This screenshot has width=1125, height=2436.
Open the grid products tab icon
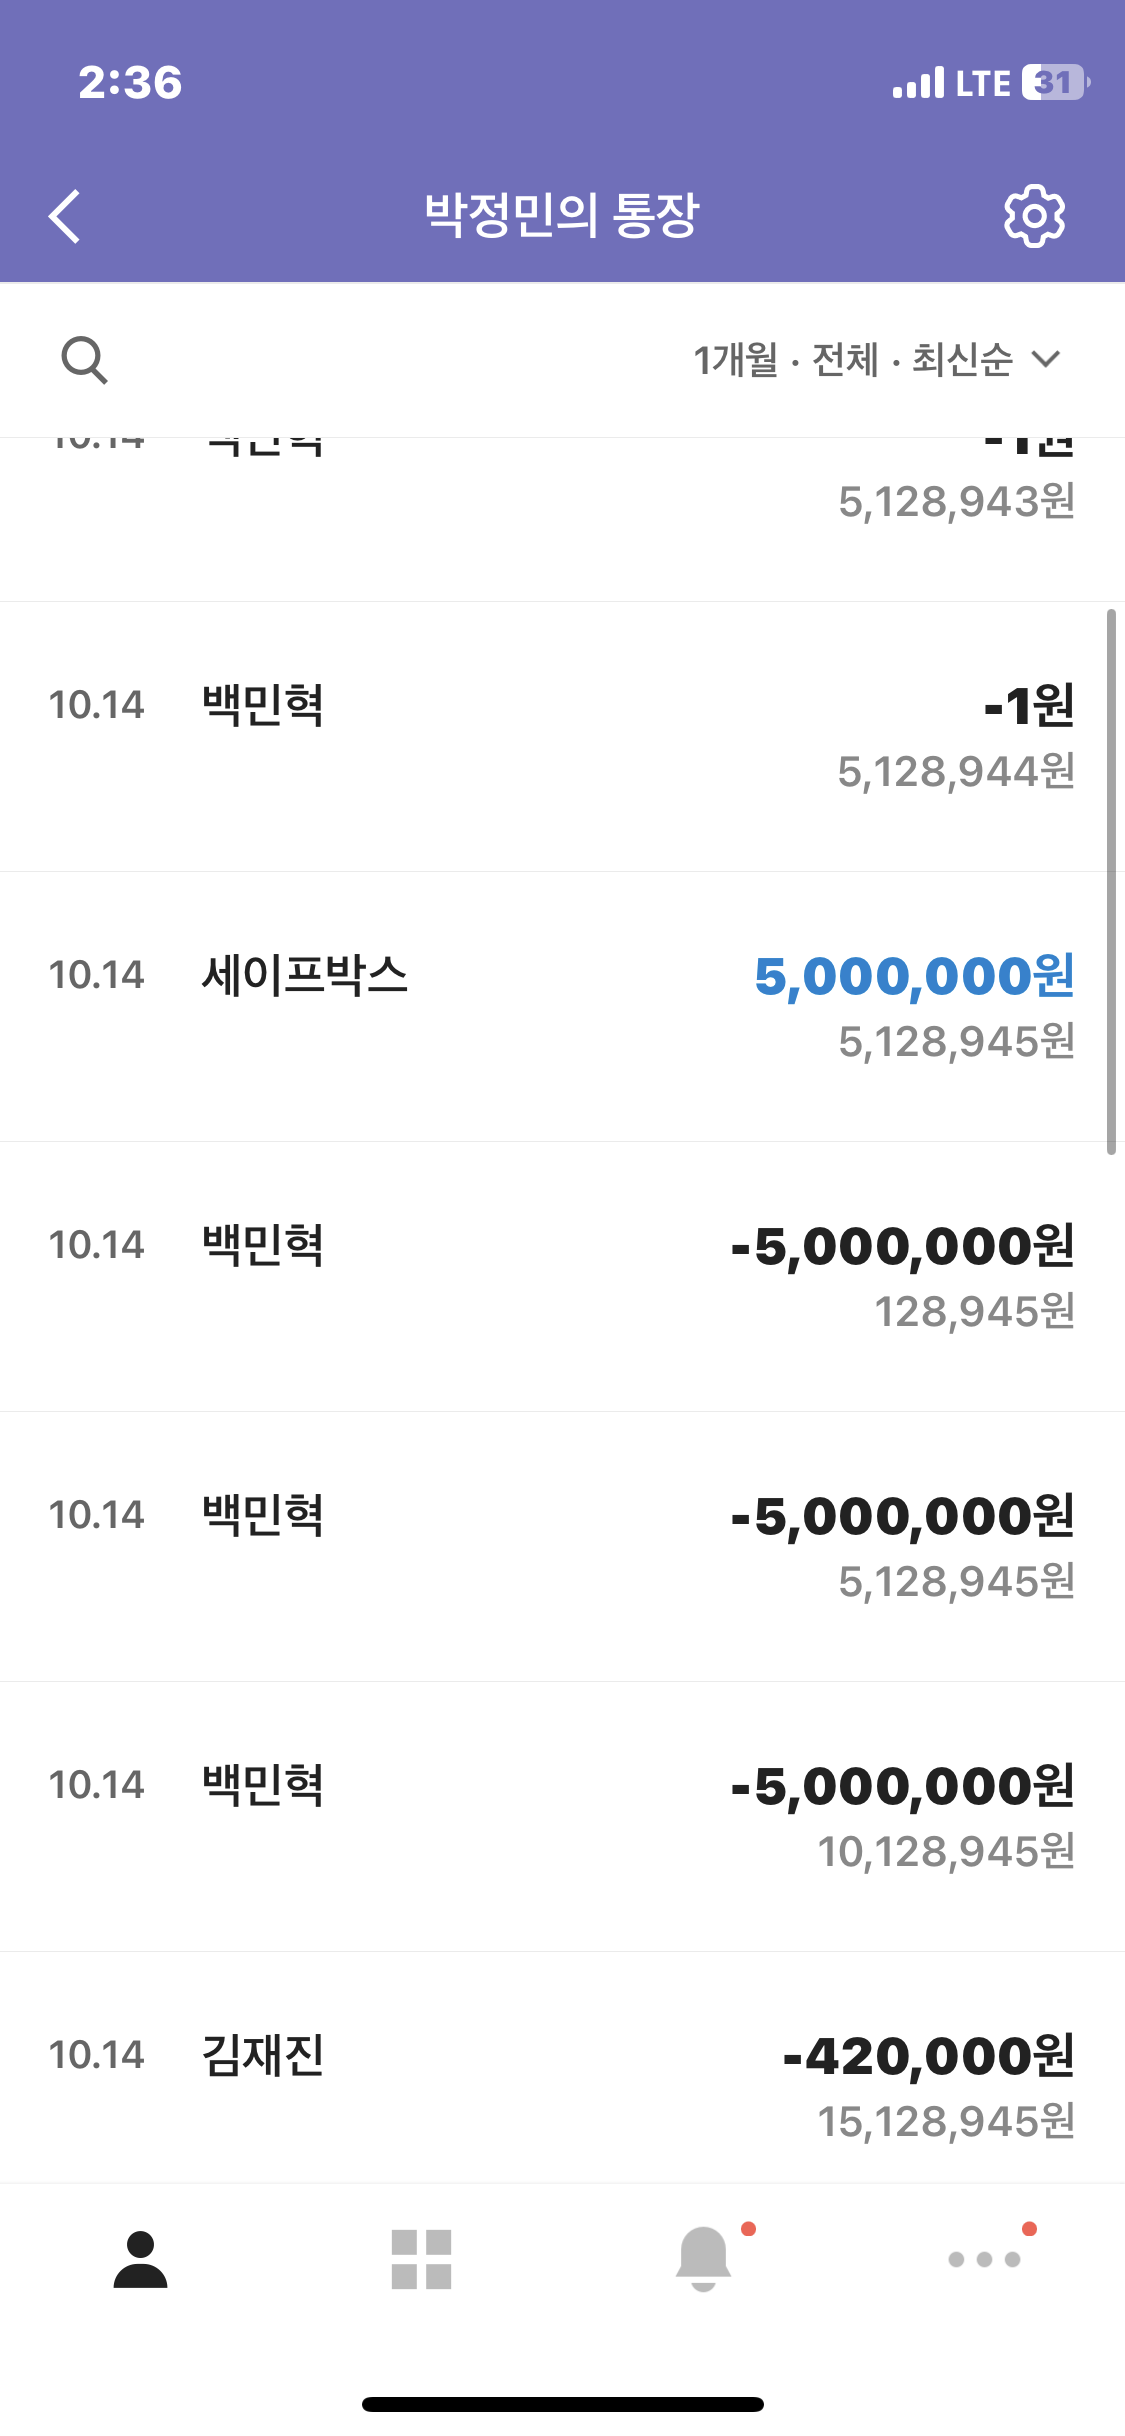point(421,2259)
